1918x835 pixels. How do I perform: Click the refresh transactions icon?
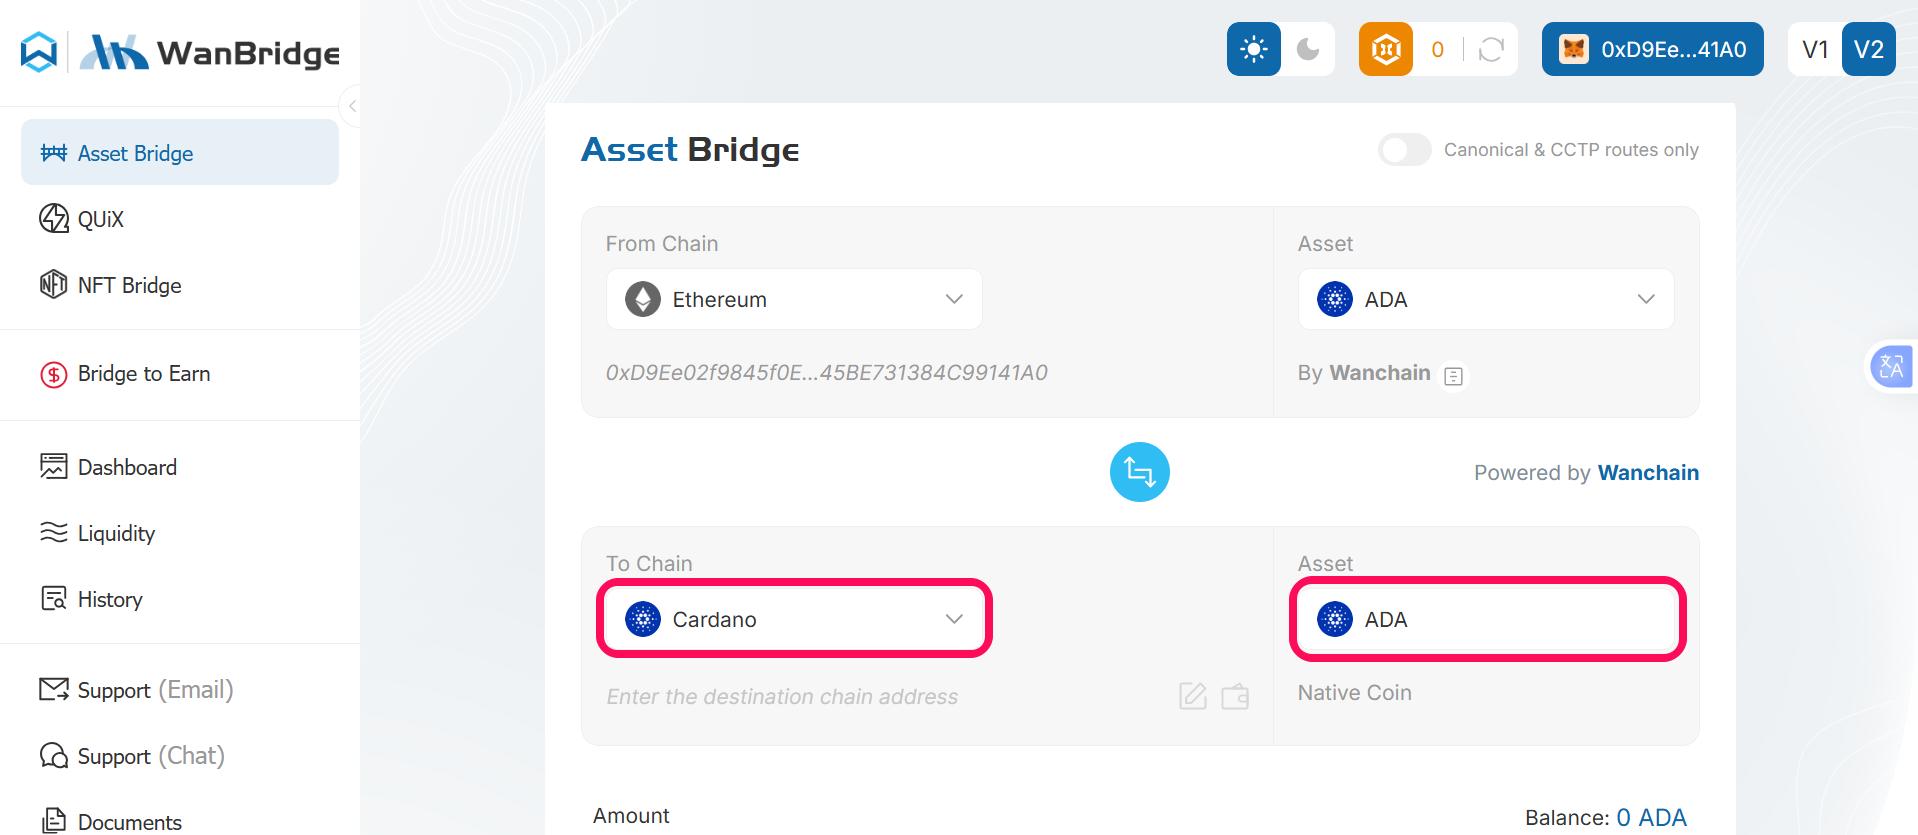pos(1489,48)
